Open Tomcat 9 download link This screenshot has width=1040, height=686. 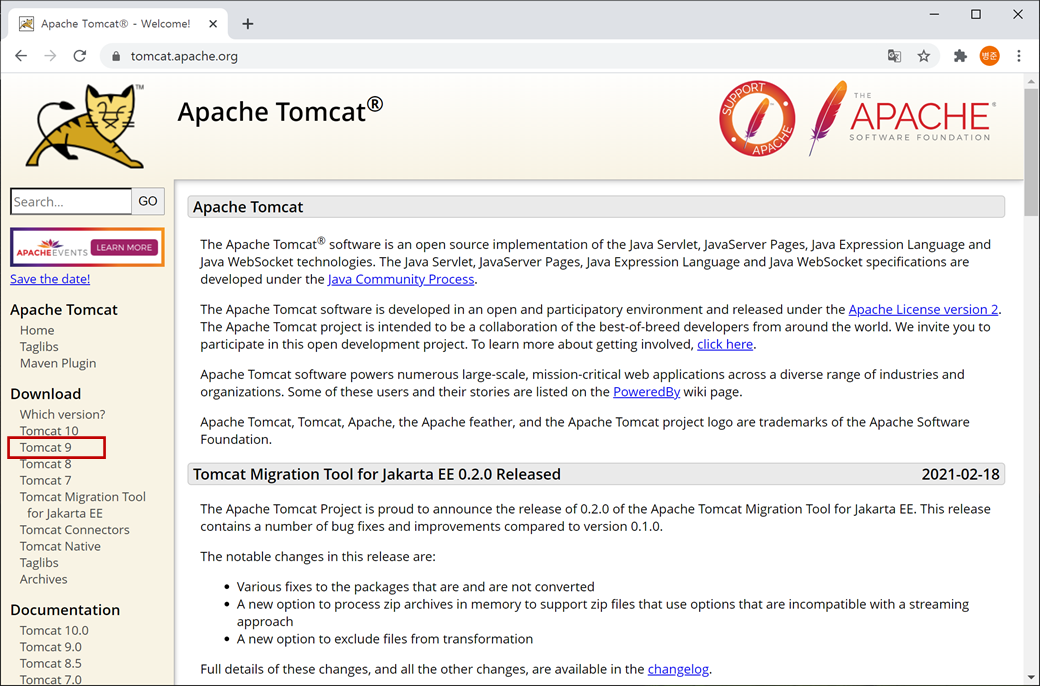(46, 448)
